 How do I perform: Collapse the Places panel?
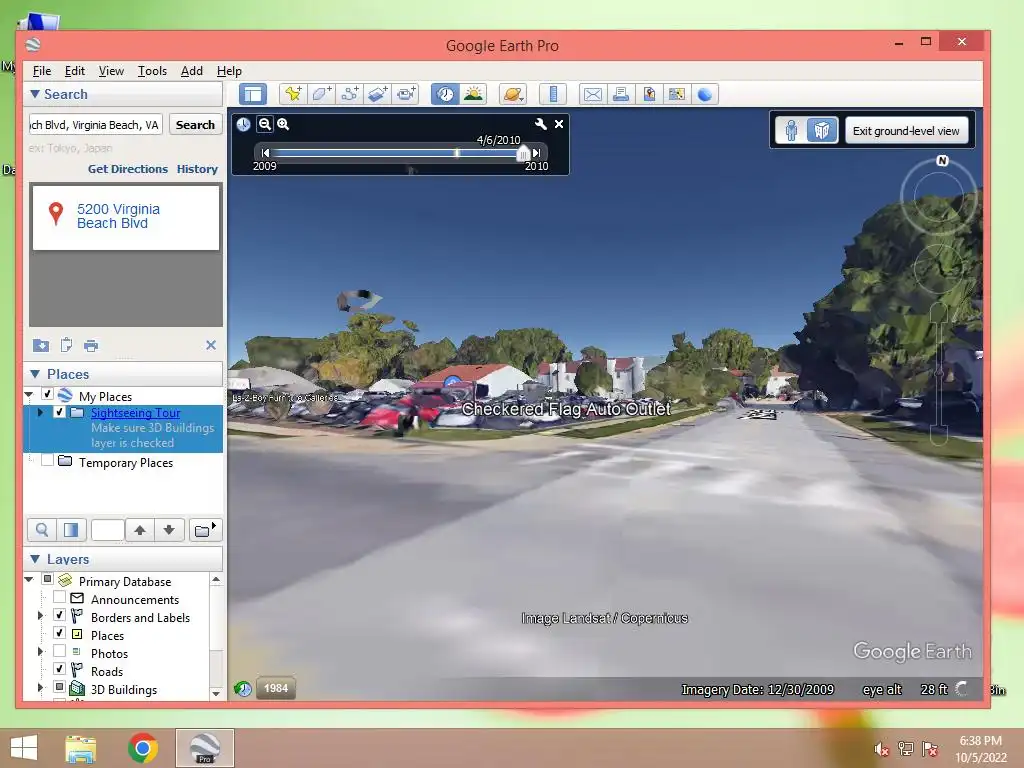tap(35, 374)
